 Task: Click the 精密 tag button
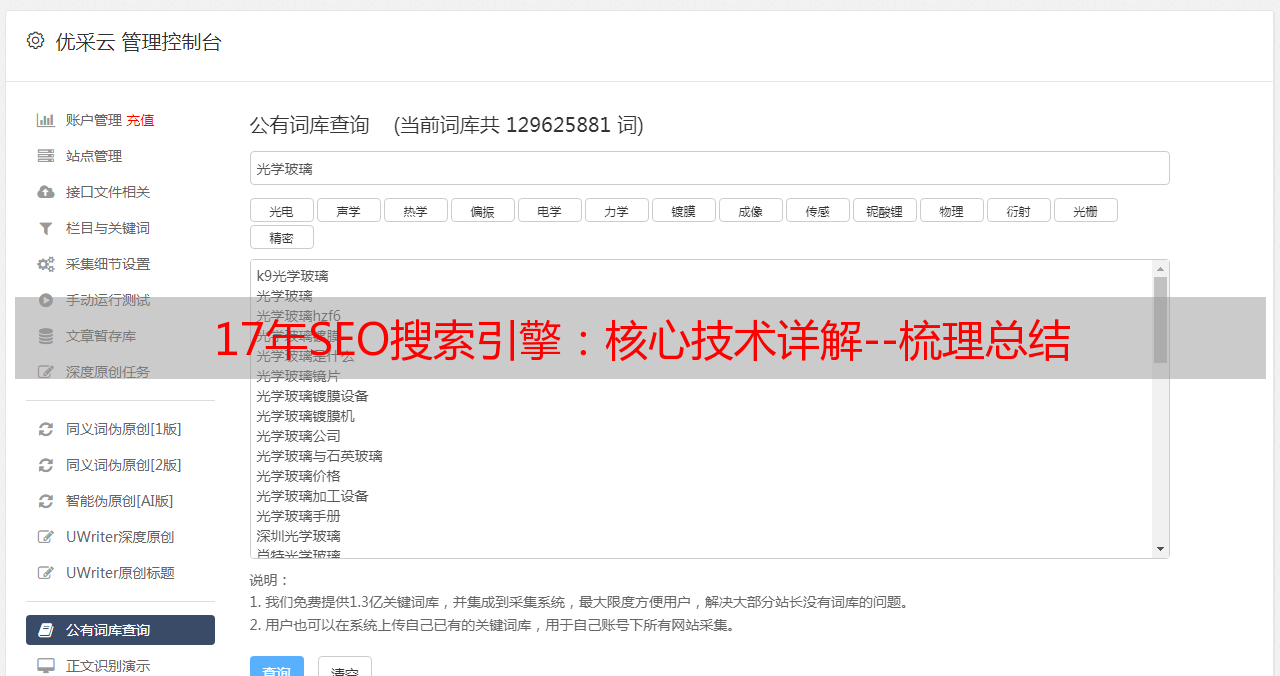[x=281, y=237]
